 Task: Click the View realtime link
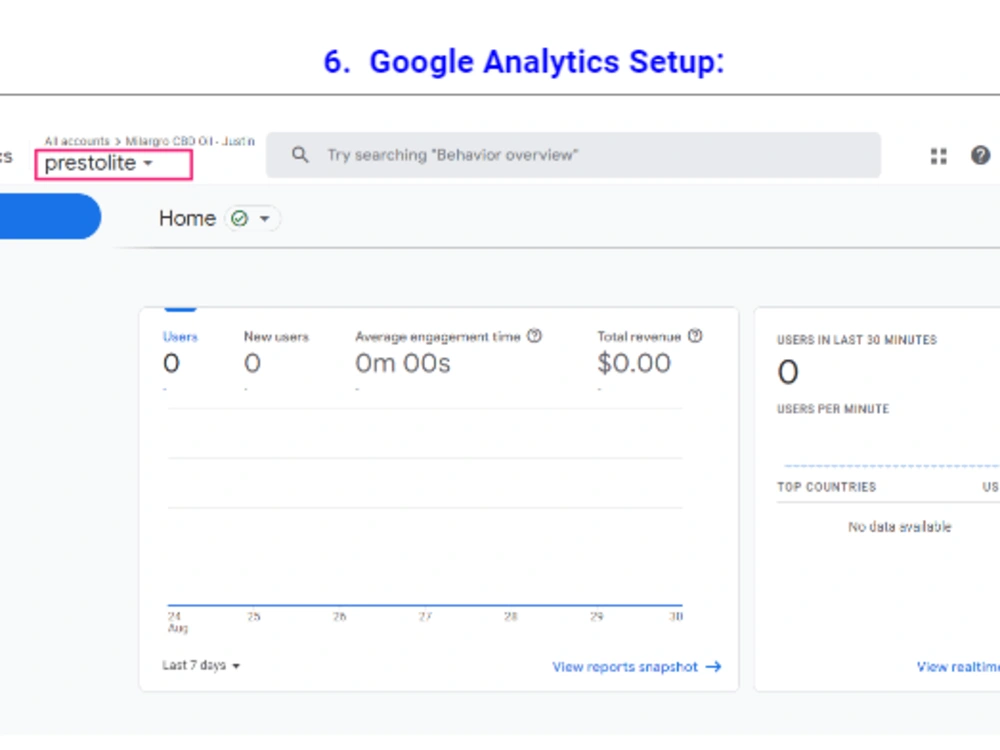click(958, 666)
